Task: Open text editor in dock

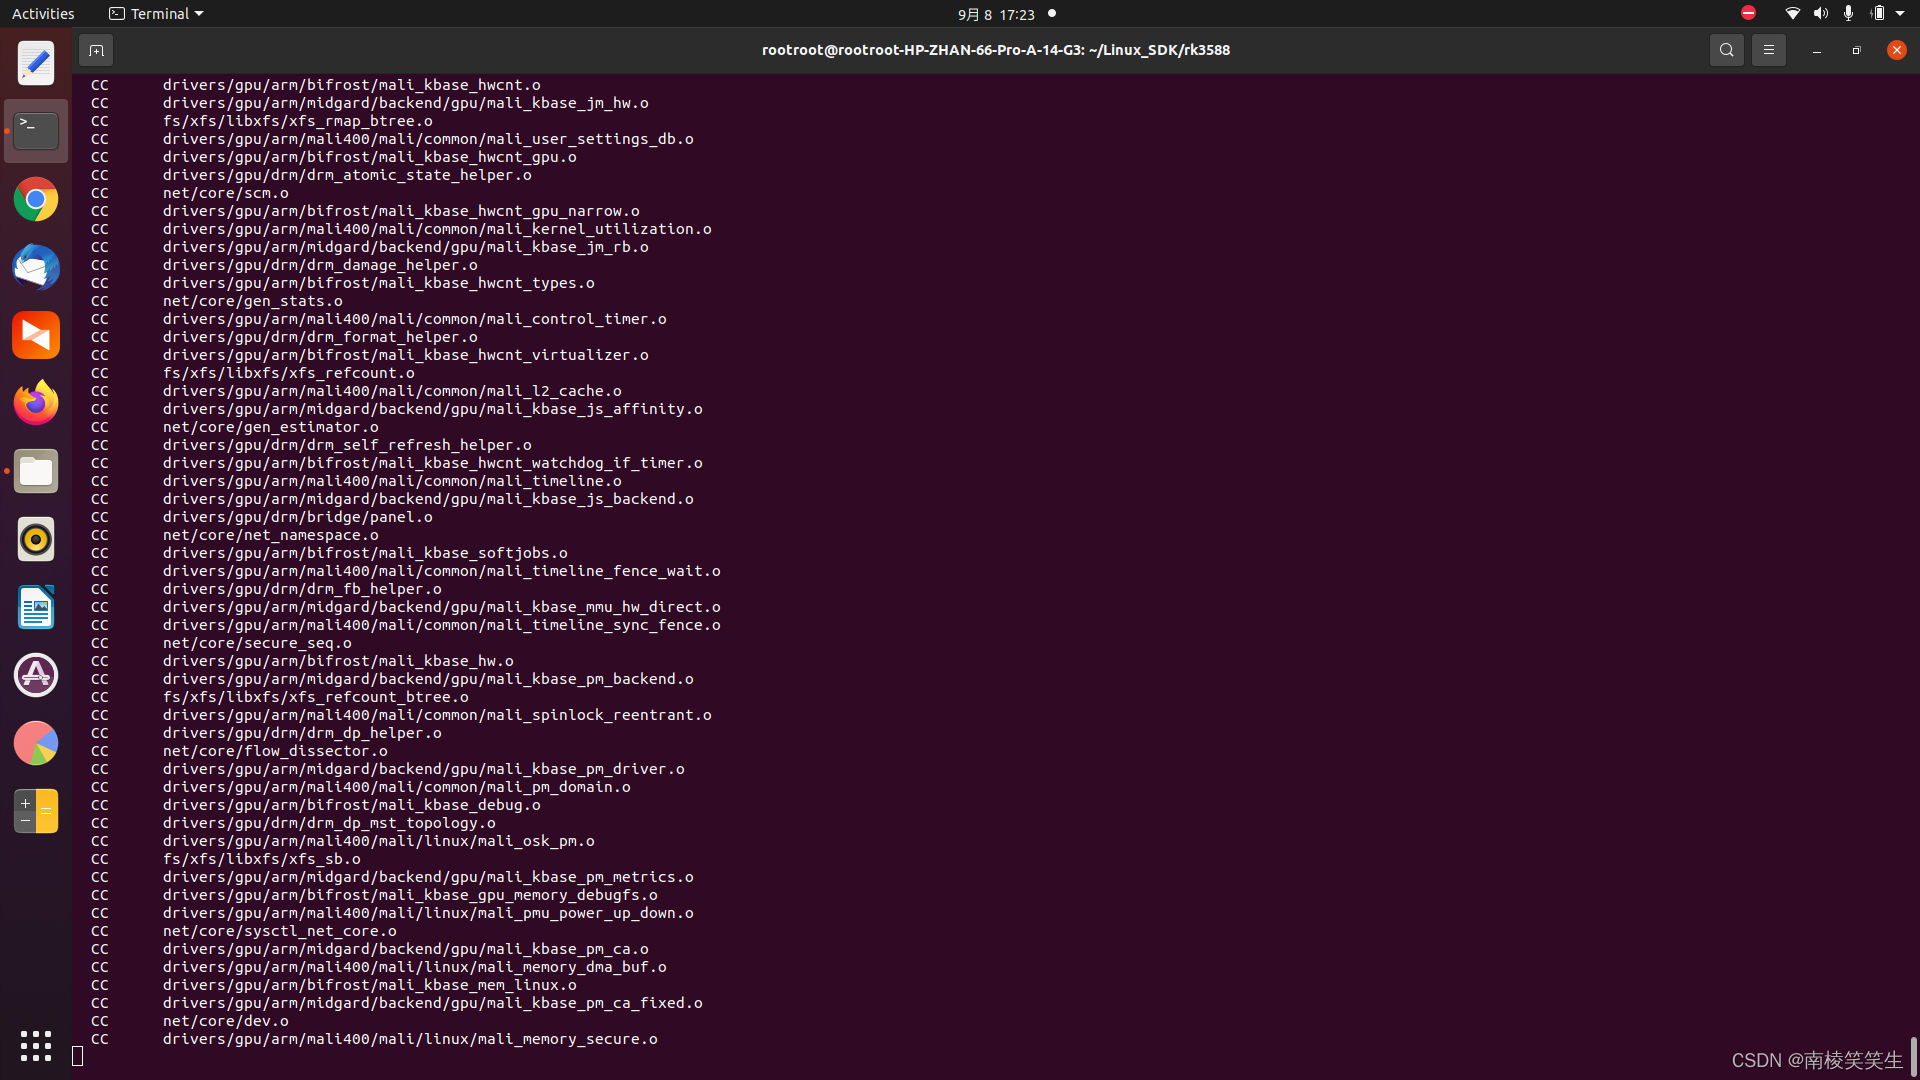Action: click(36, 64)
